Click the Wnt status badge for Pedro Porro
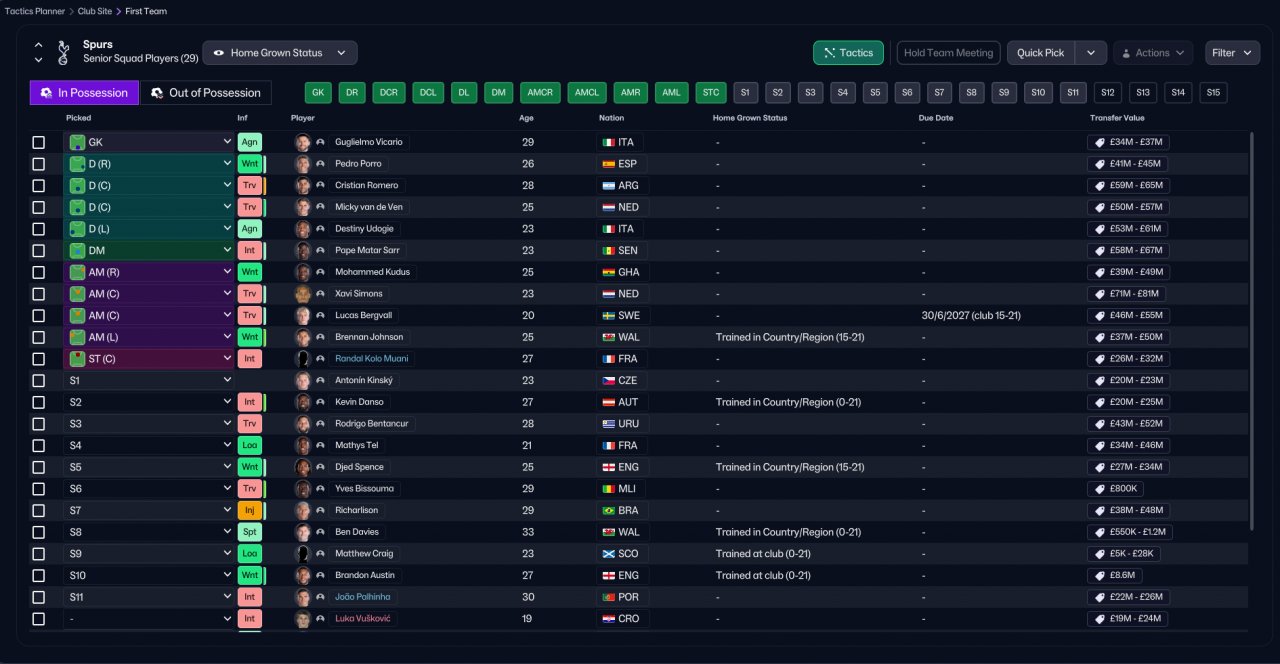Image resolution: width=1280 pixels, height=664 pixels. pos(250,164)
